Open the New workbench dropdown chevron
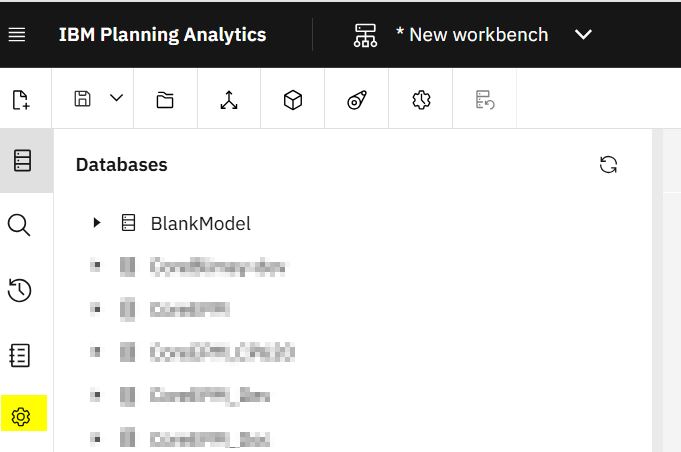 (x=584, y=35)
